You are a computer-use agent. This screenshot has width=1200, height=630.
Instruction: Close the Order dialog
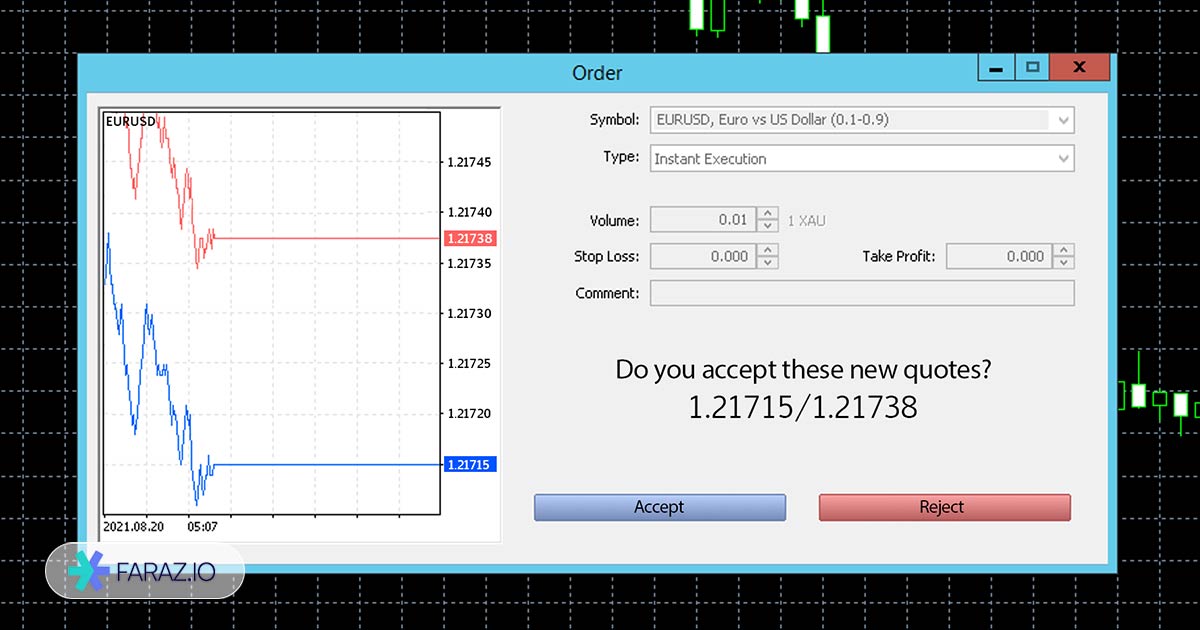(1079, 68)
